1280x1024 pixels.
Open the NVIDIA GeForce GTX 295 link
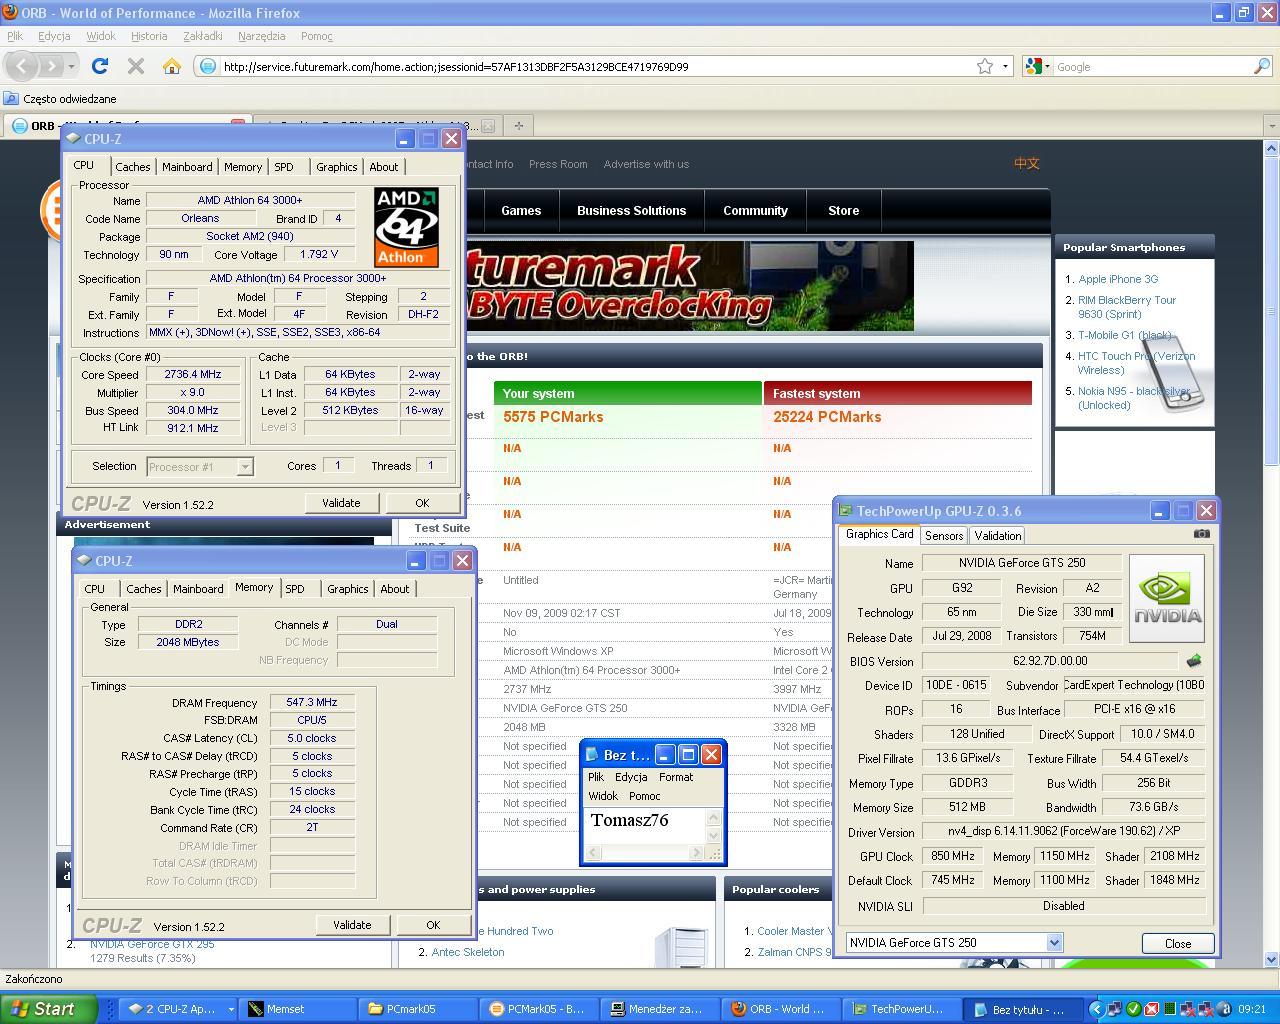[152, 944]
